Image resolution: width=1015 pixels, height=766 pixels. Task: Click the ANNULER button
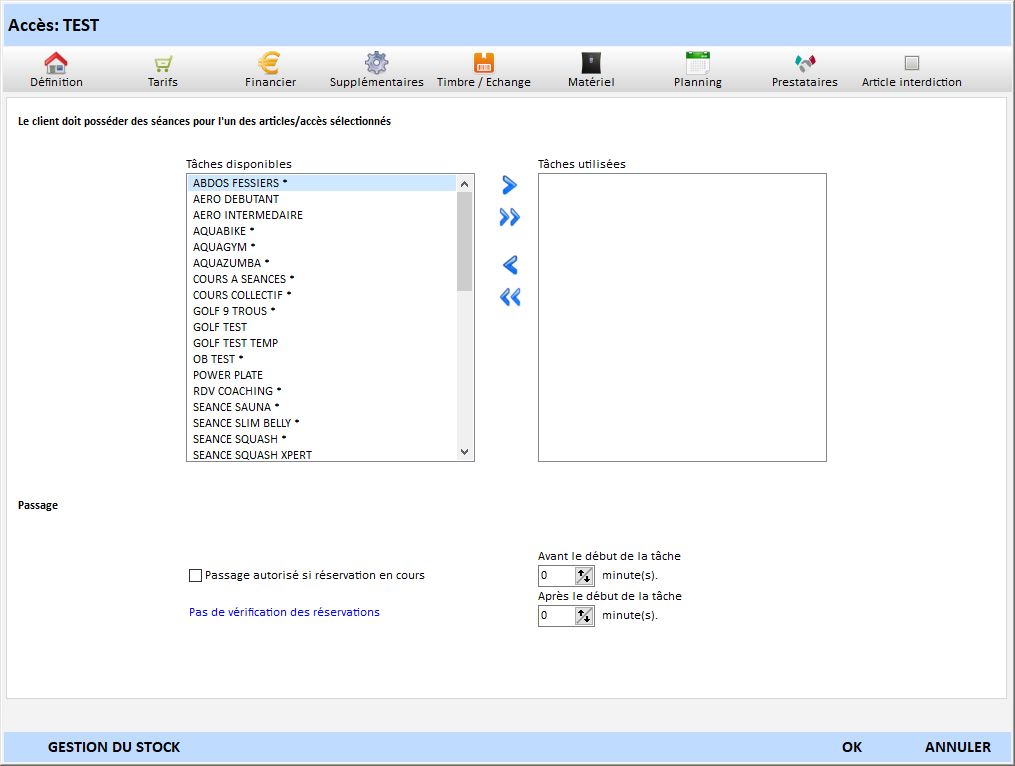tap(957, 747)
